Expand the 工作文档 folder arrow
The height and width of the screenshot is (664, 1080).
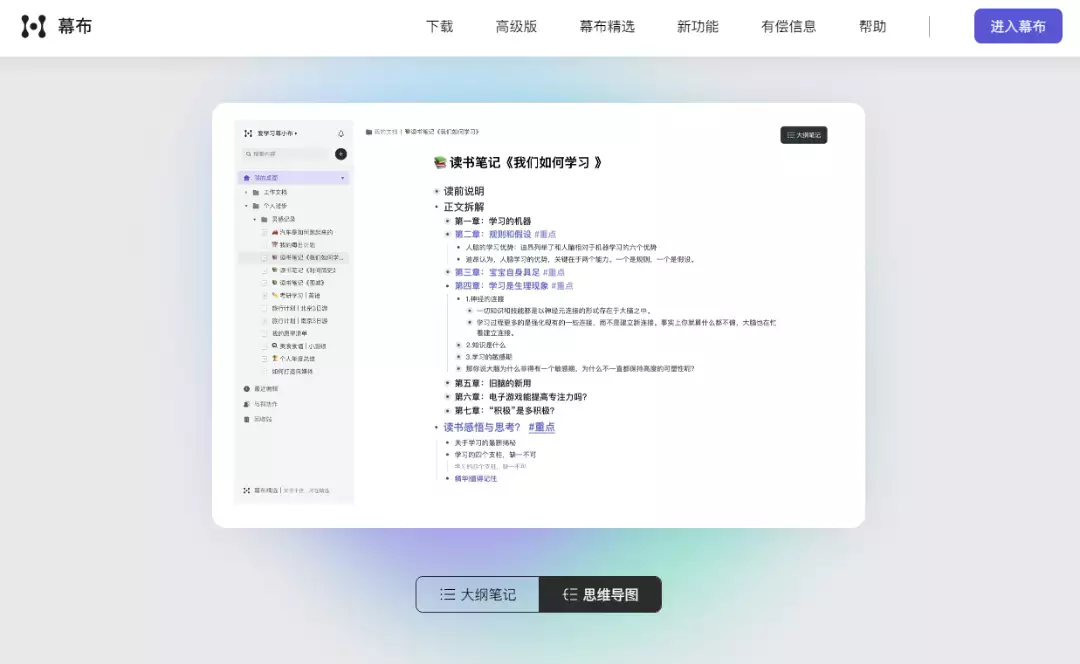246,192
